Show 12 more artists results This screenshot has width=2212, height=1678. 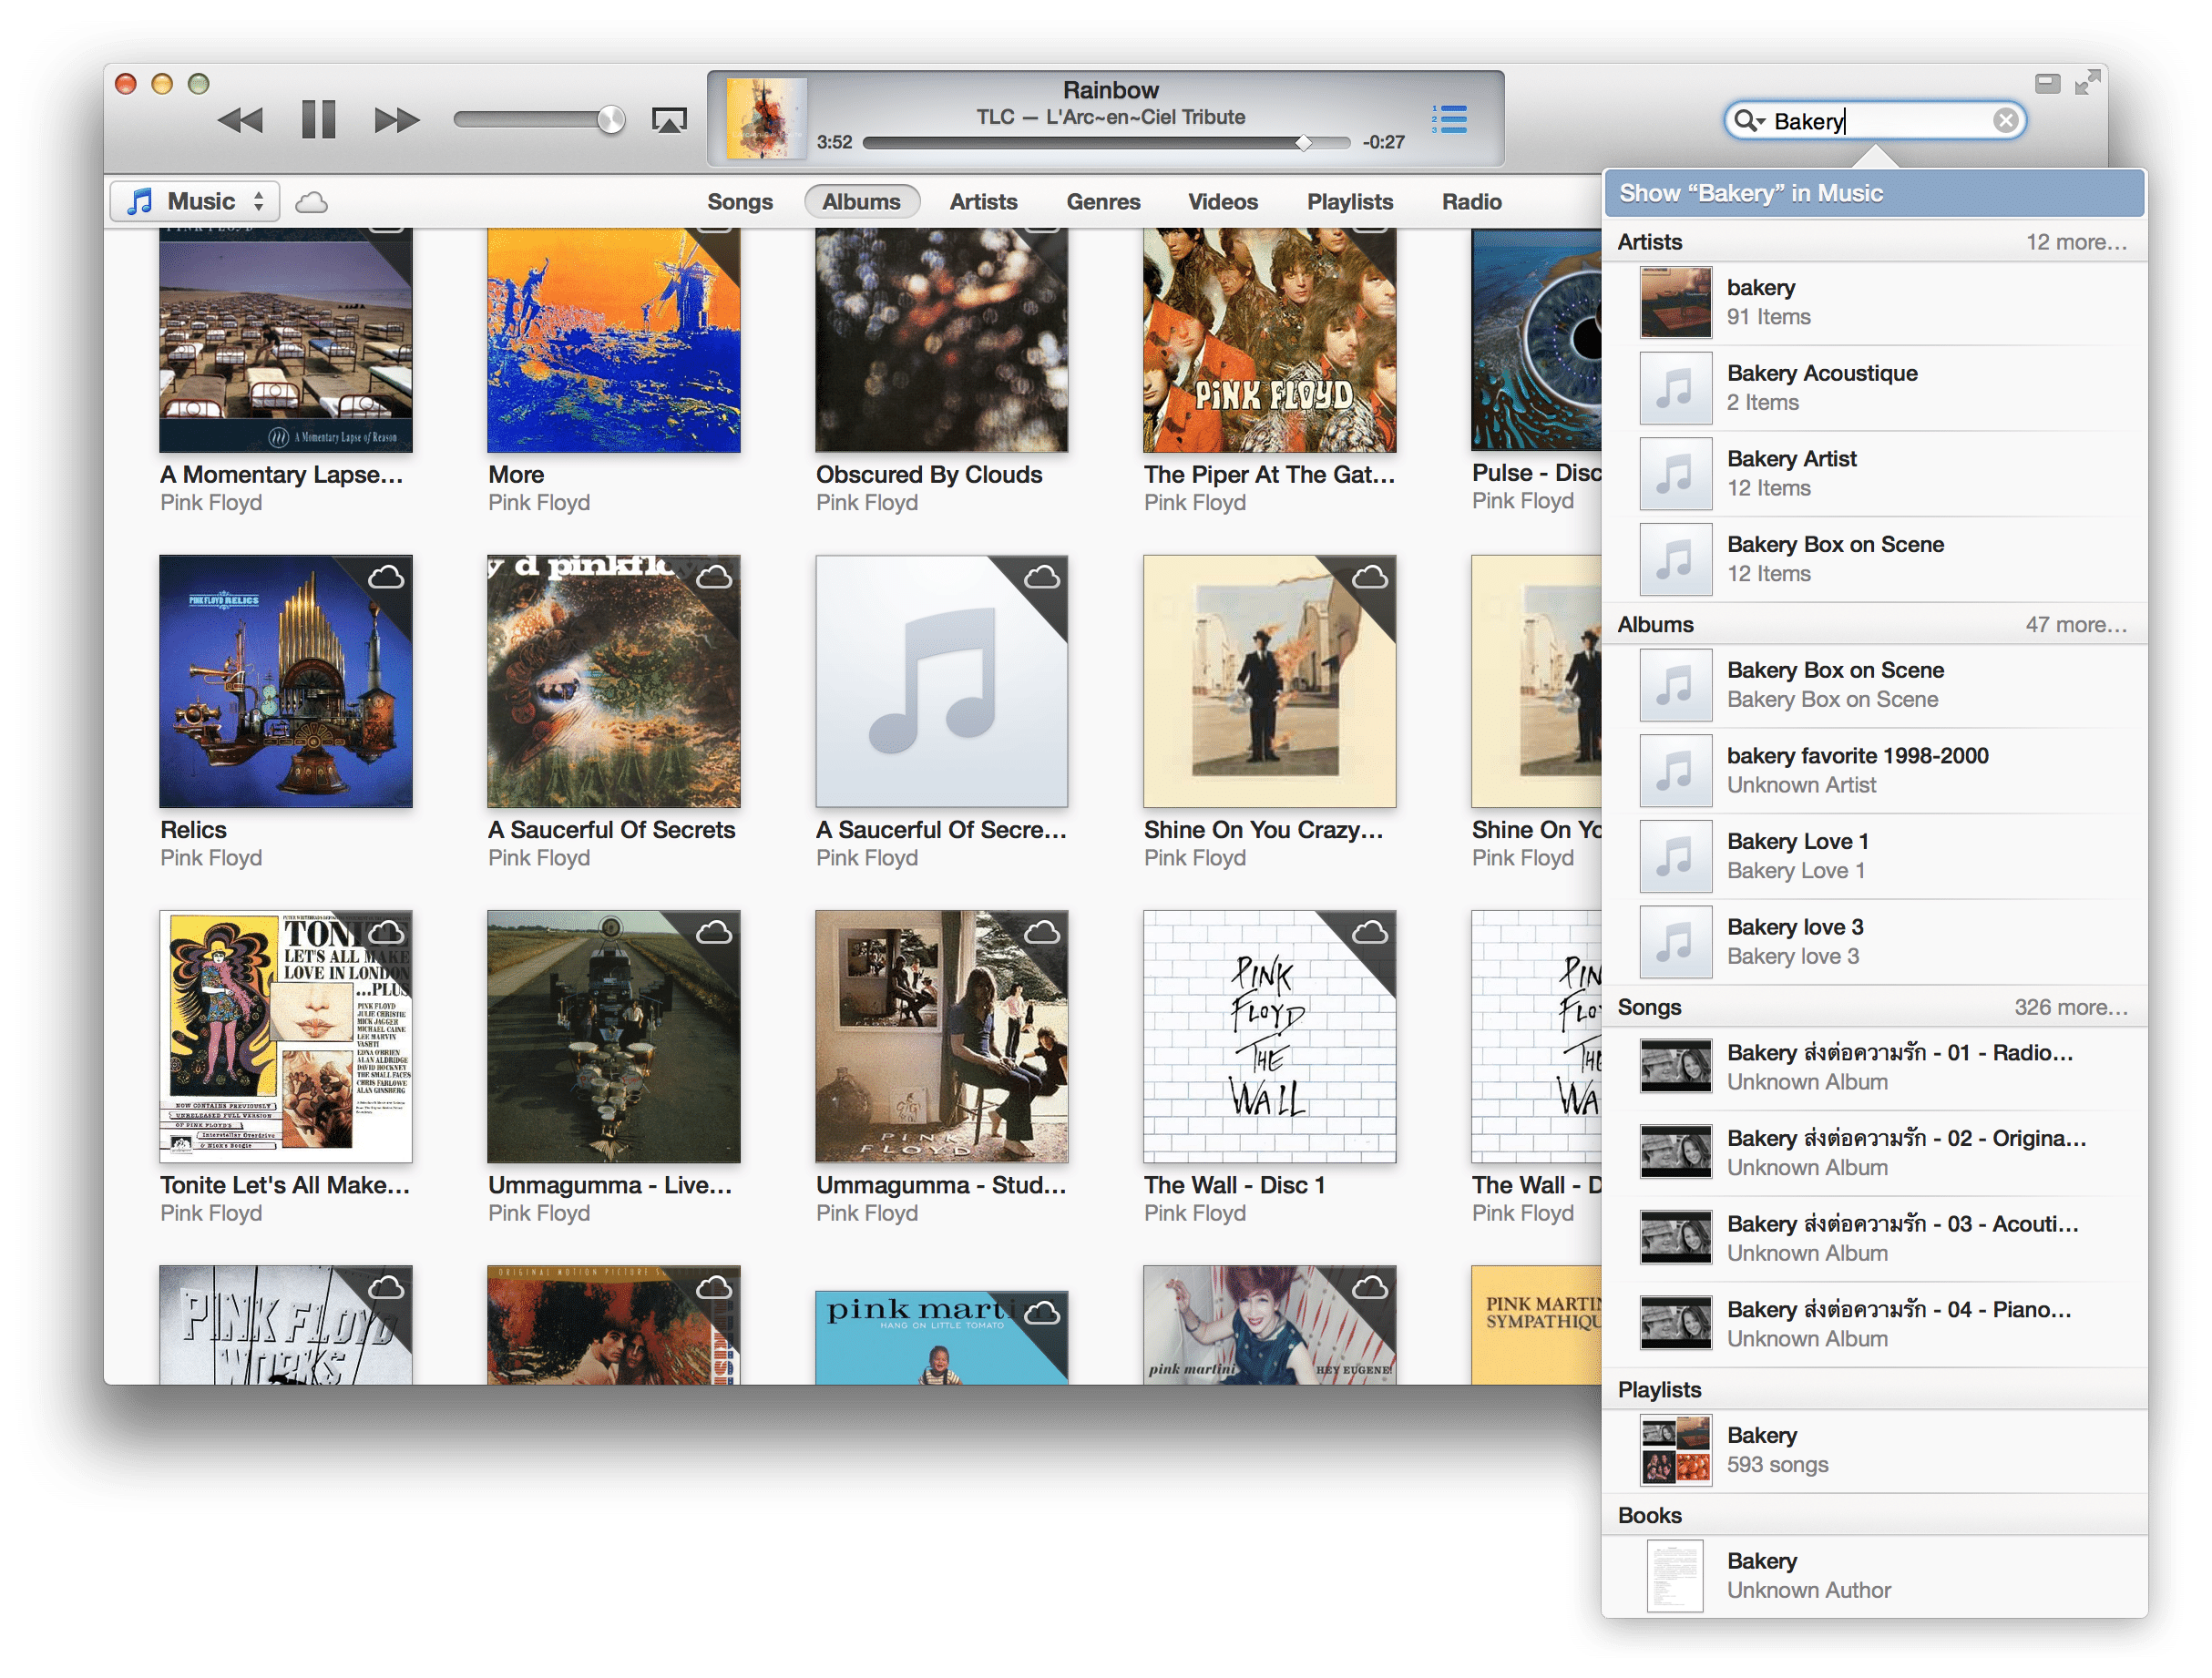(x=2076, y=242)
